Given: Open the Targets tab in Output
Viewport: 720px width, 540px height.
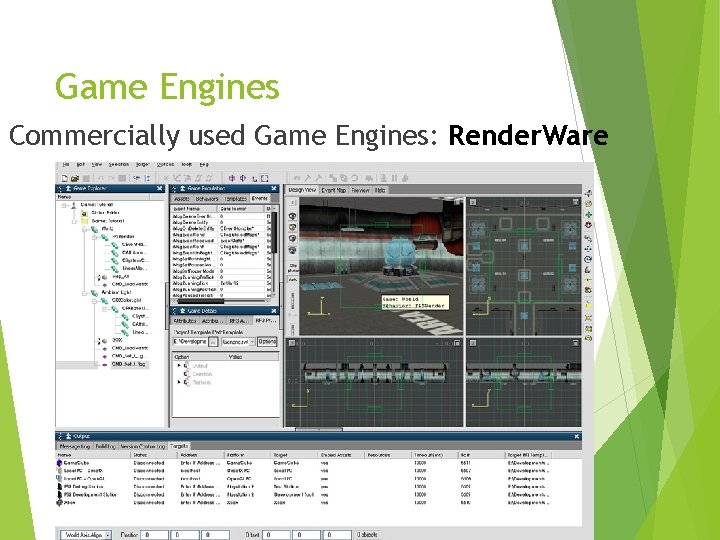Looking at the screenshot, I should click(179, 446).
